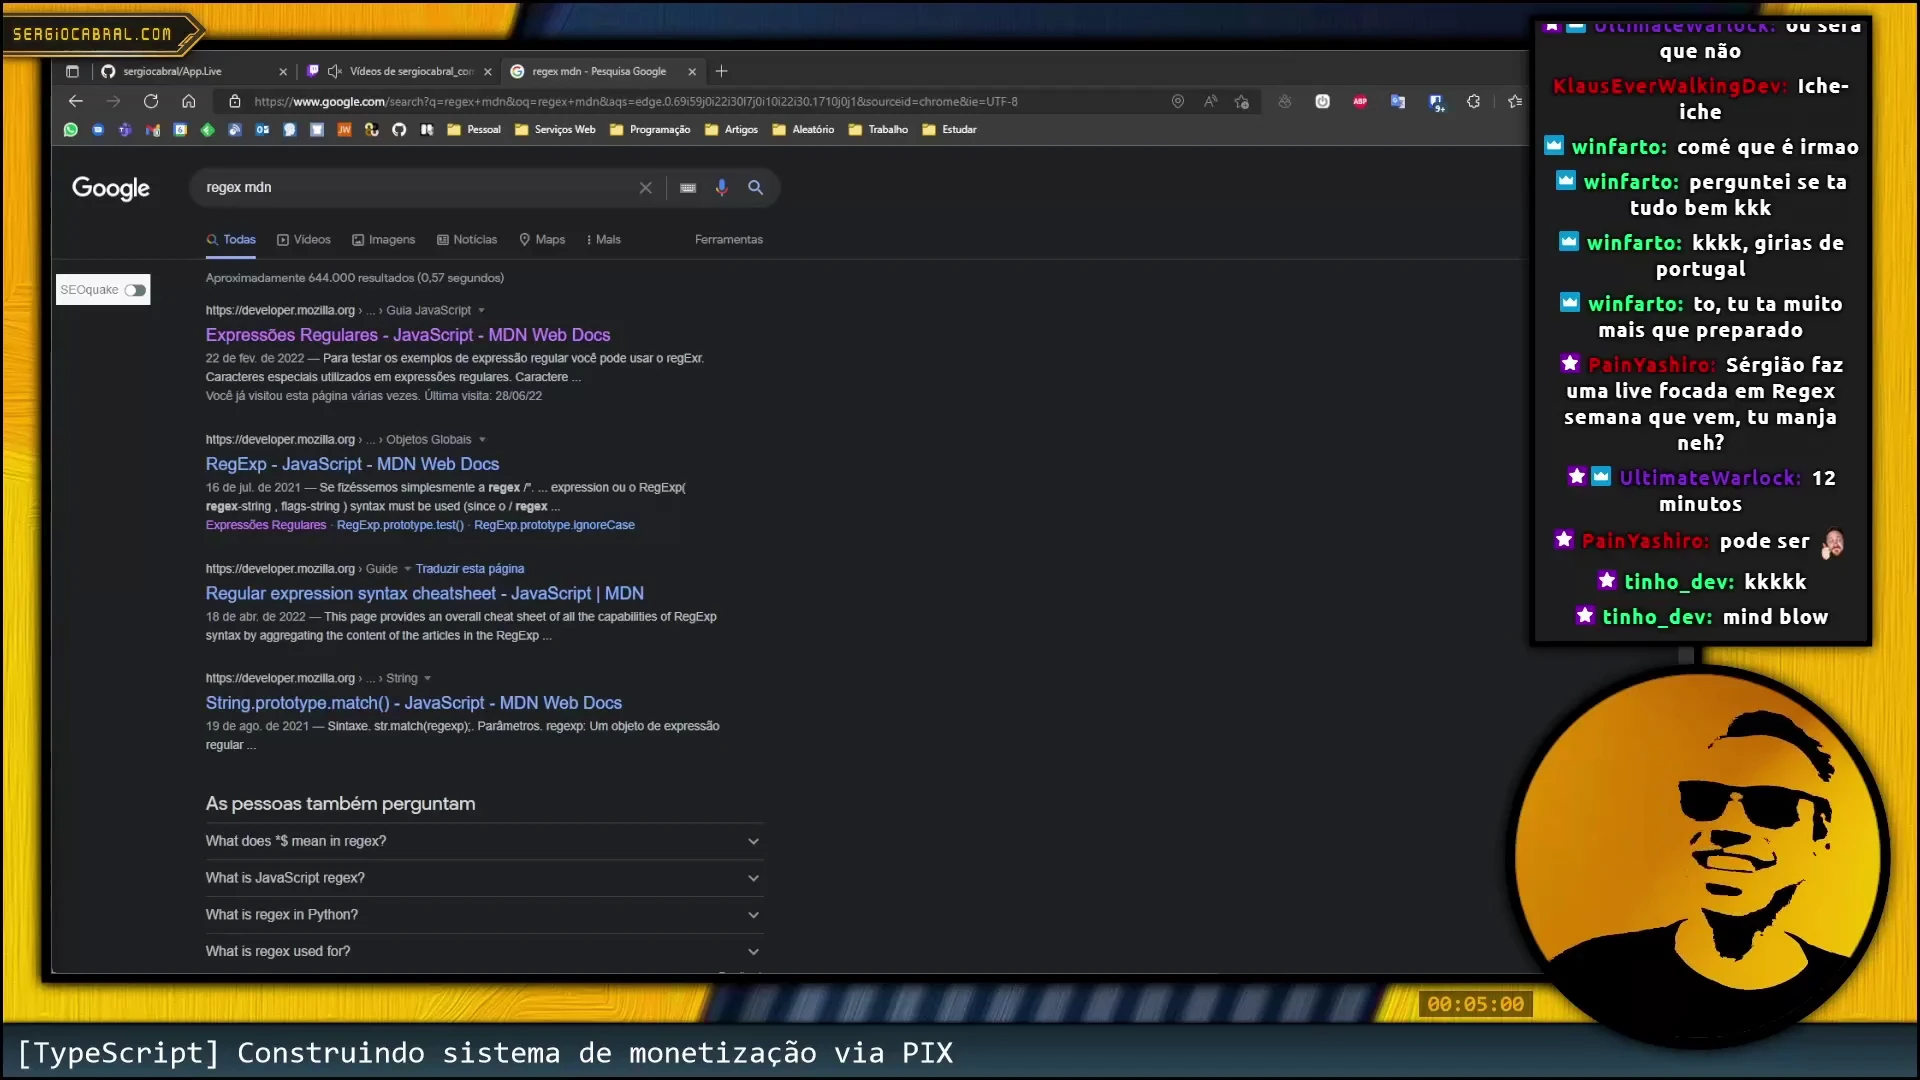This screenshot has height=1080, width=1920.
Task: Select the Videos search filter
Action: click(304, 240)
